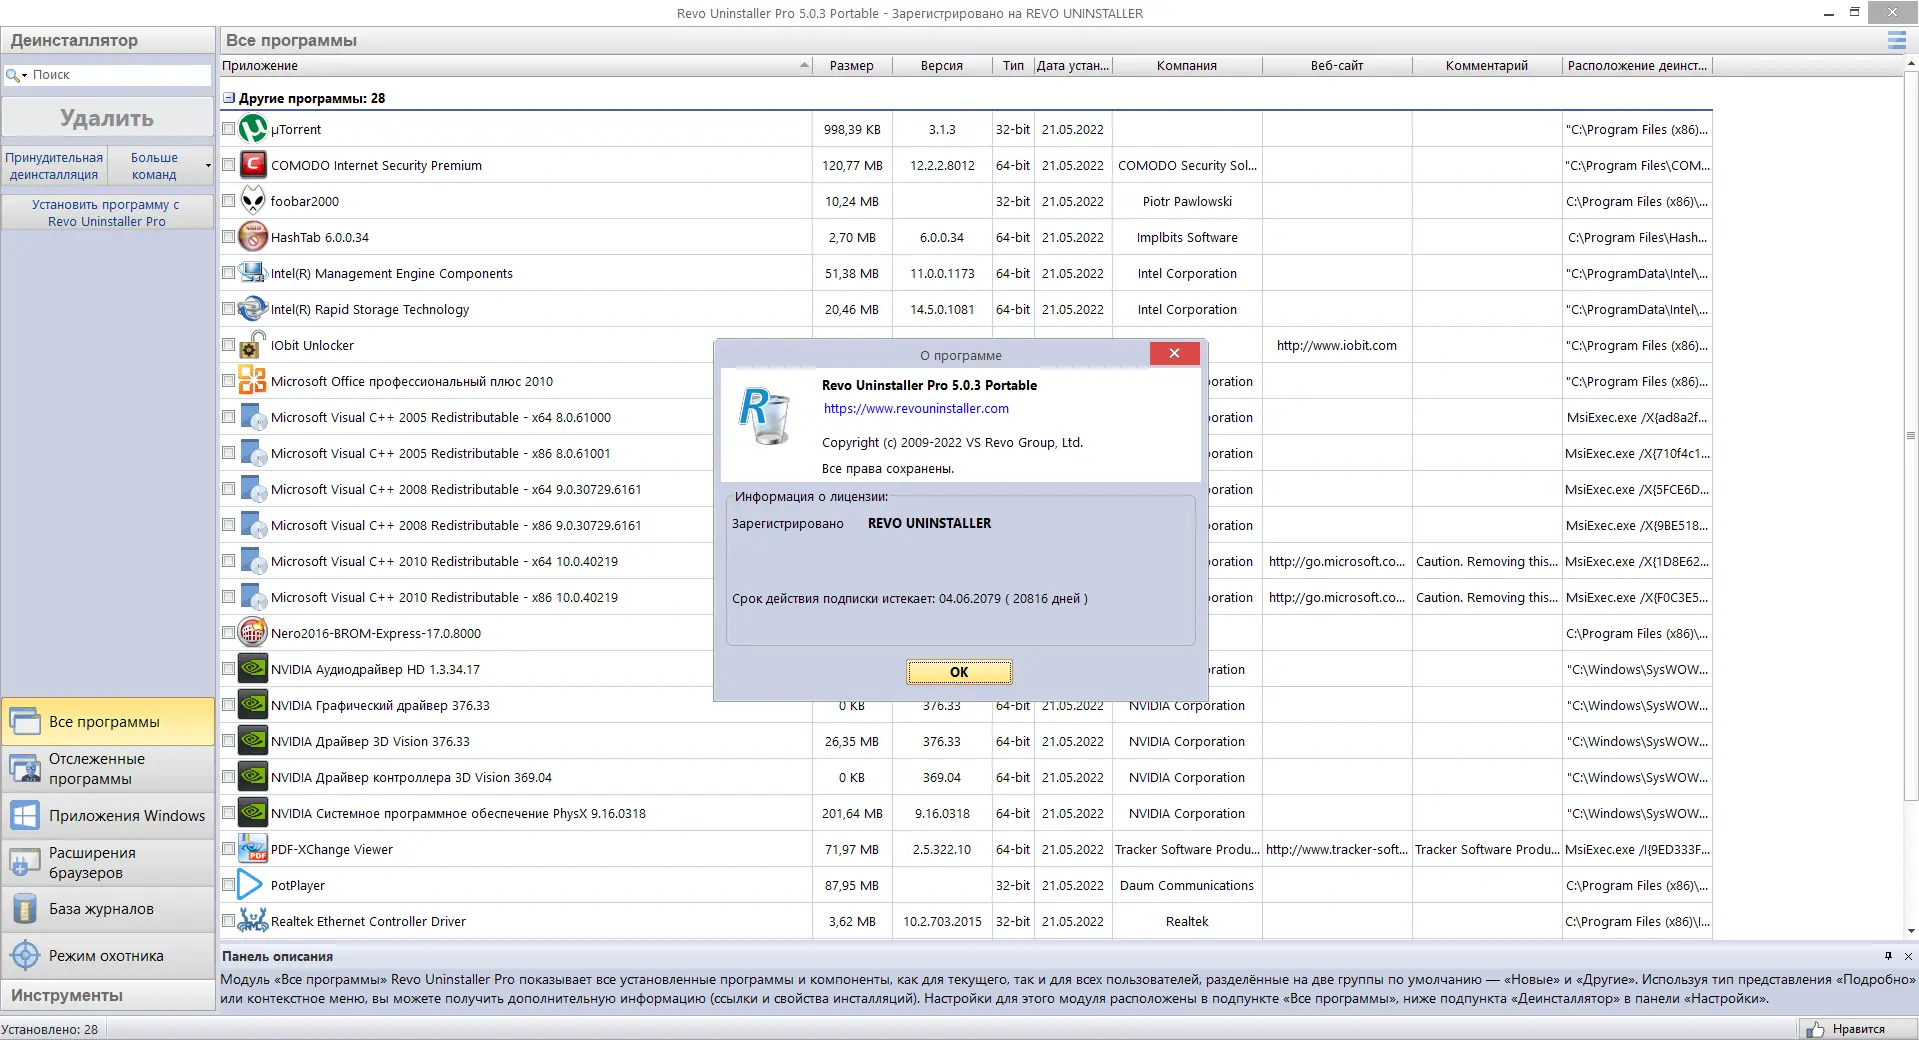
Task: Click OK in the О программе dialog
Action: tap(959, 672)
